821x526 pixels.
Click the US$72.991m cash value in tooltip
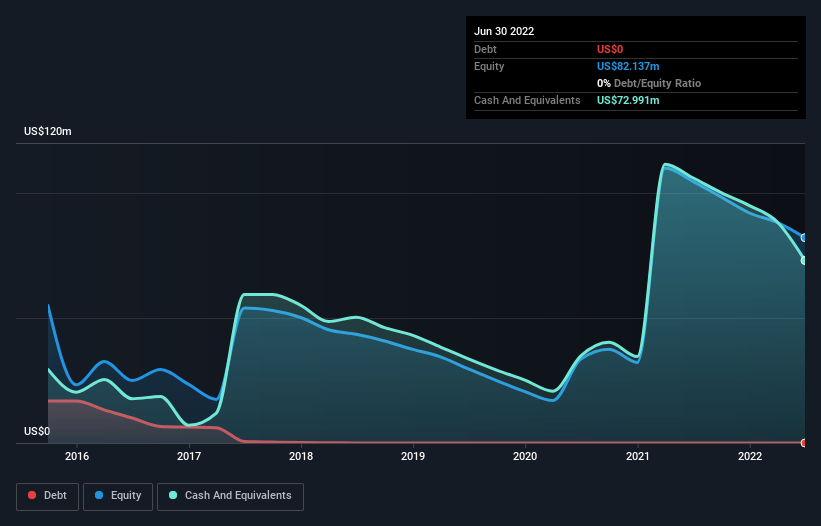coord(628,100)
